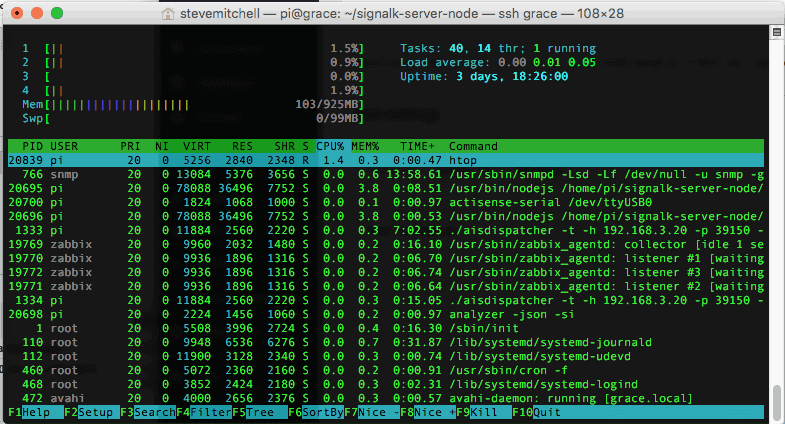The image size is (785, 424).
Task: Click the Swp swap meter bar
Action: 193,119
